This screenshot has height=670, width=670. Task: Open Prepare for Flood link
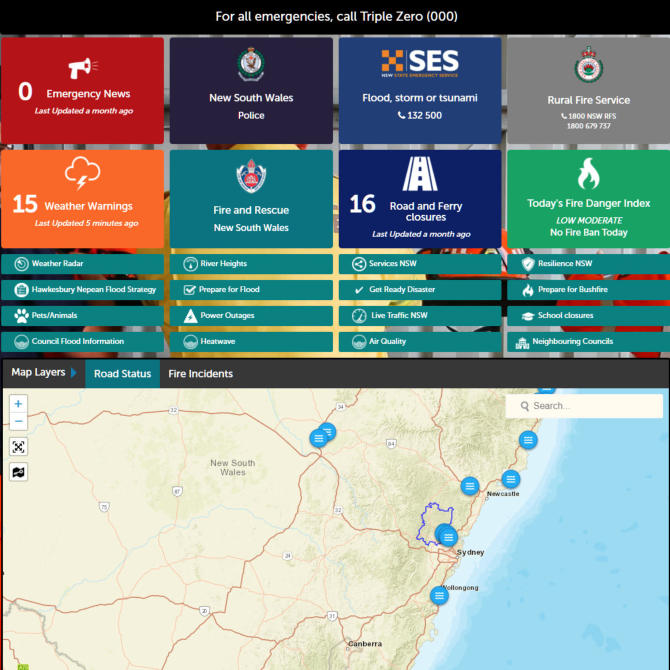(x=251, y=290)
